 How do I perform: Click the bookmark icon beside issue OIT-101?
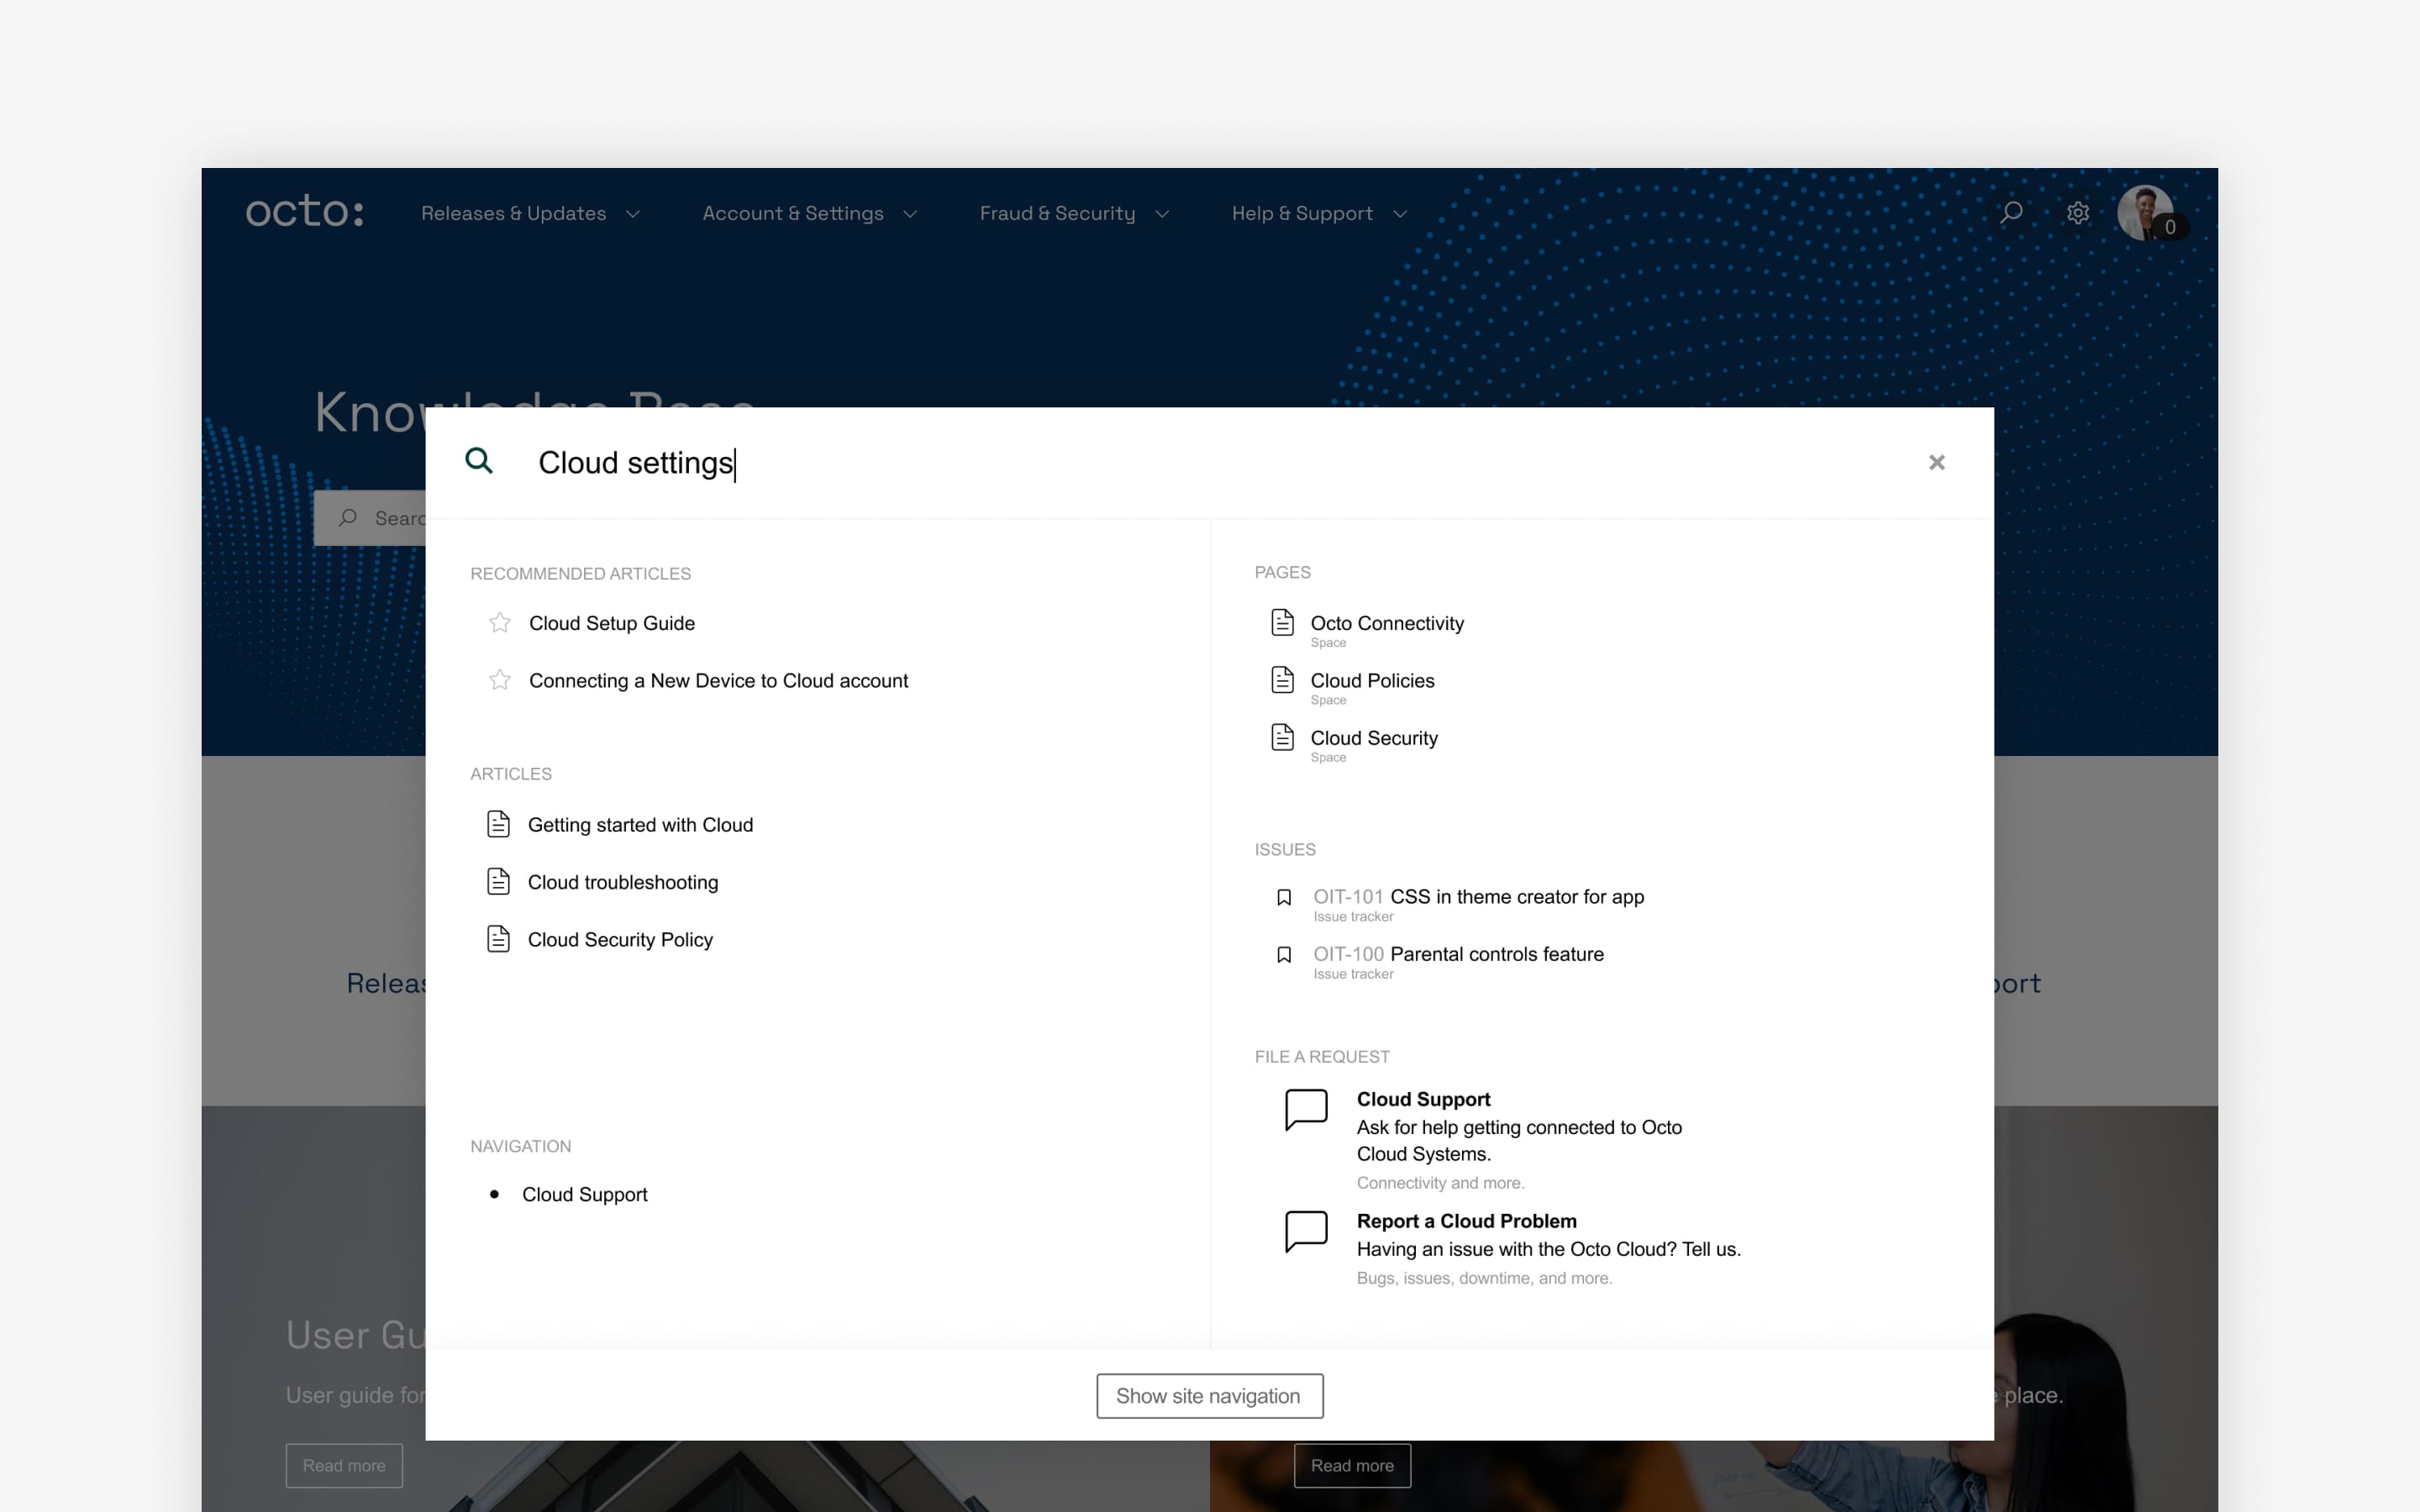click(x=1284, y=897)
